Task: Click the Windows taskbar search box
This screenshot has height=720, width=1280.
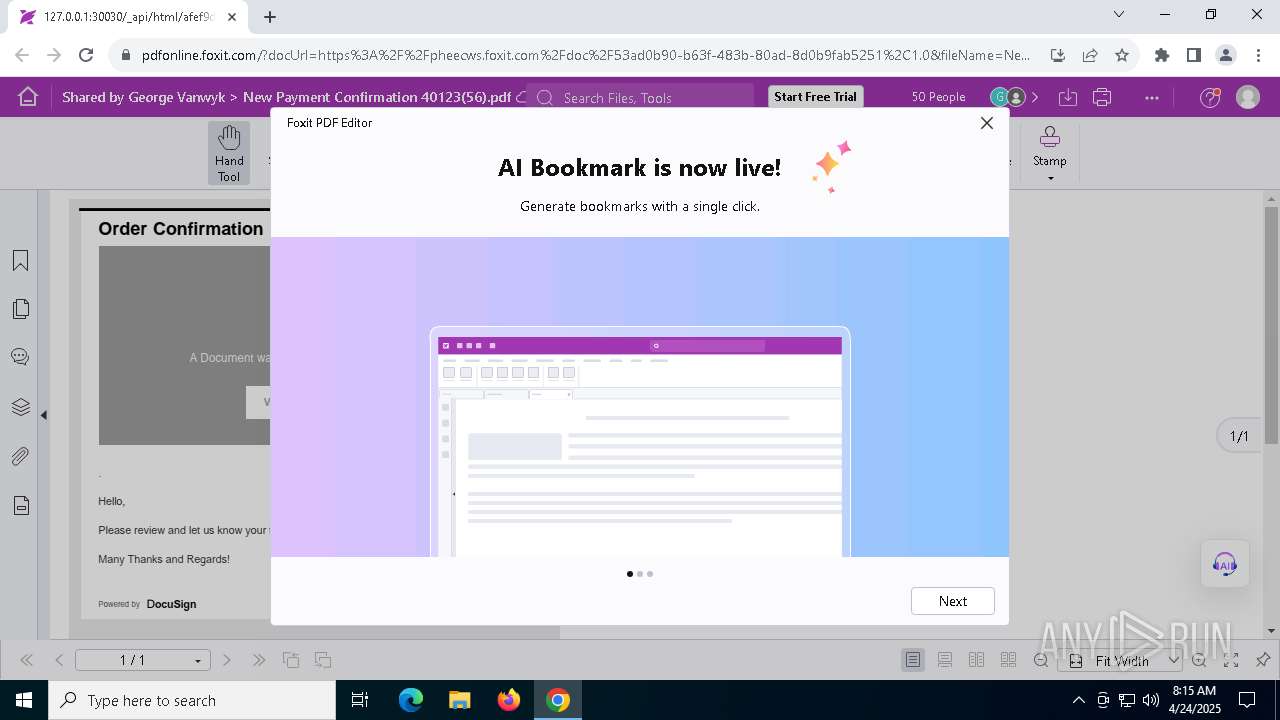Action: click(192, 700)
